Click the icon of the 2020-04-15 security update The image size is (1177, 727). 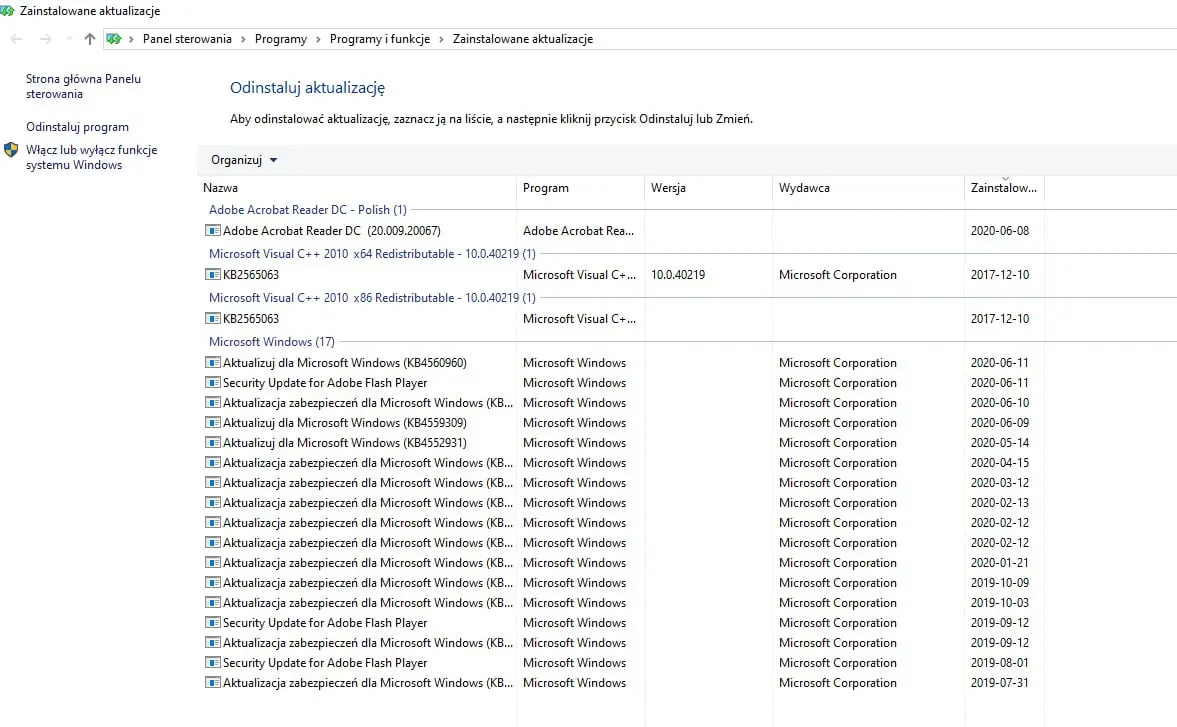click(x=213, y=463)
